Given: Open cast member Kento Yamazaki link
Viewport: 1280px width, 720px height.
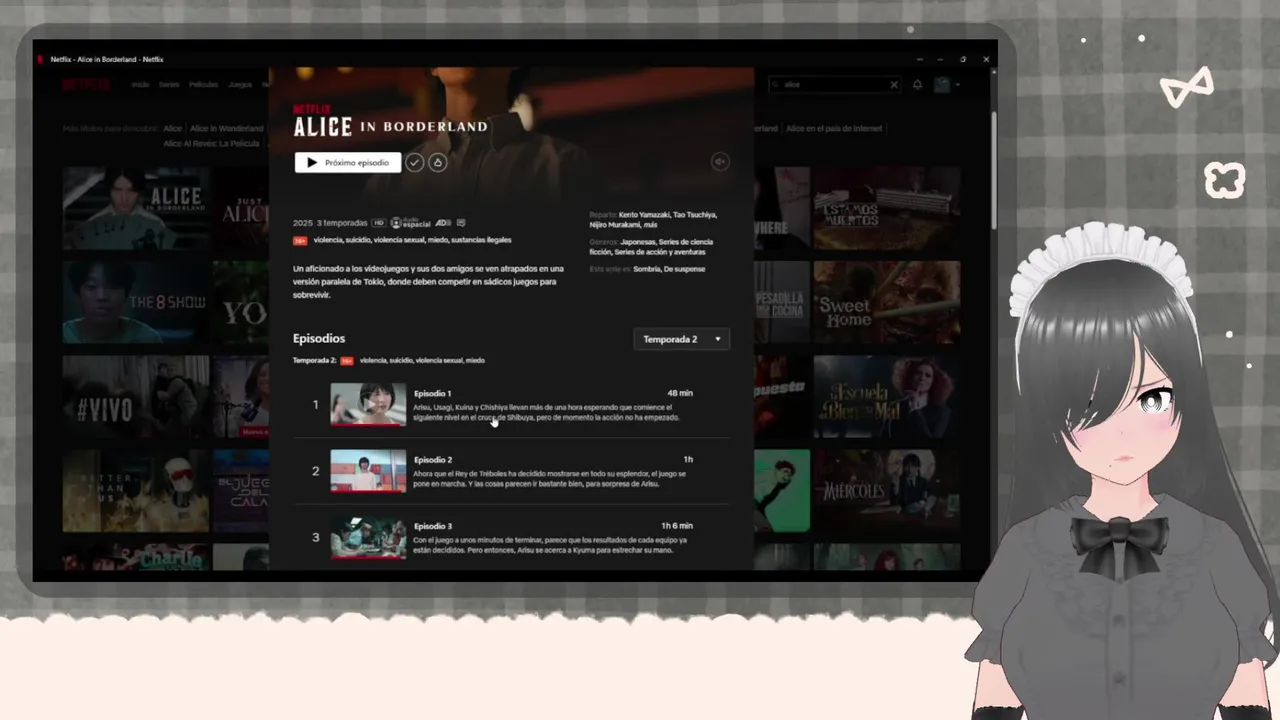Looking at the screenshot, I should point(644,214).
